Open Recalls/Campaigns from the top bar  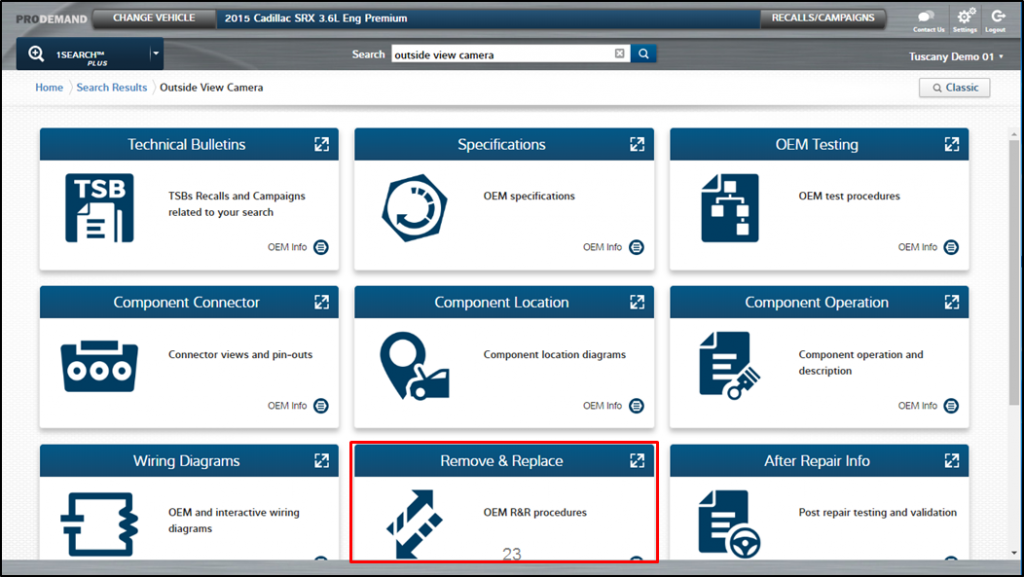point(823,18)
